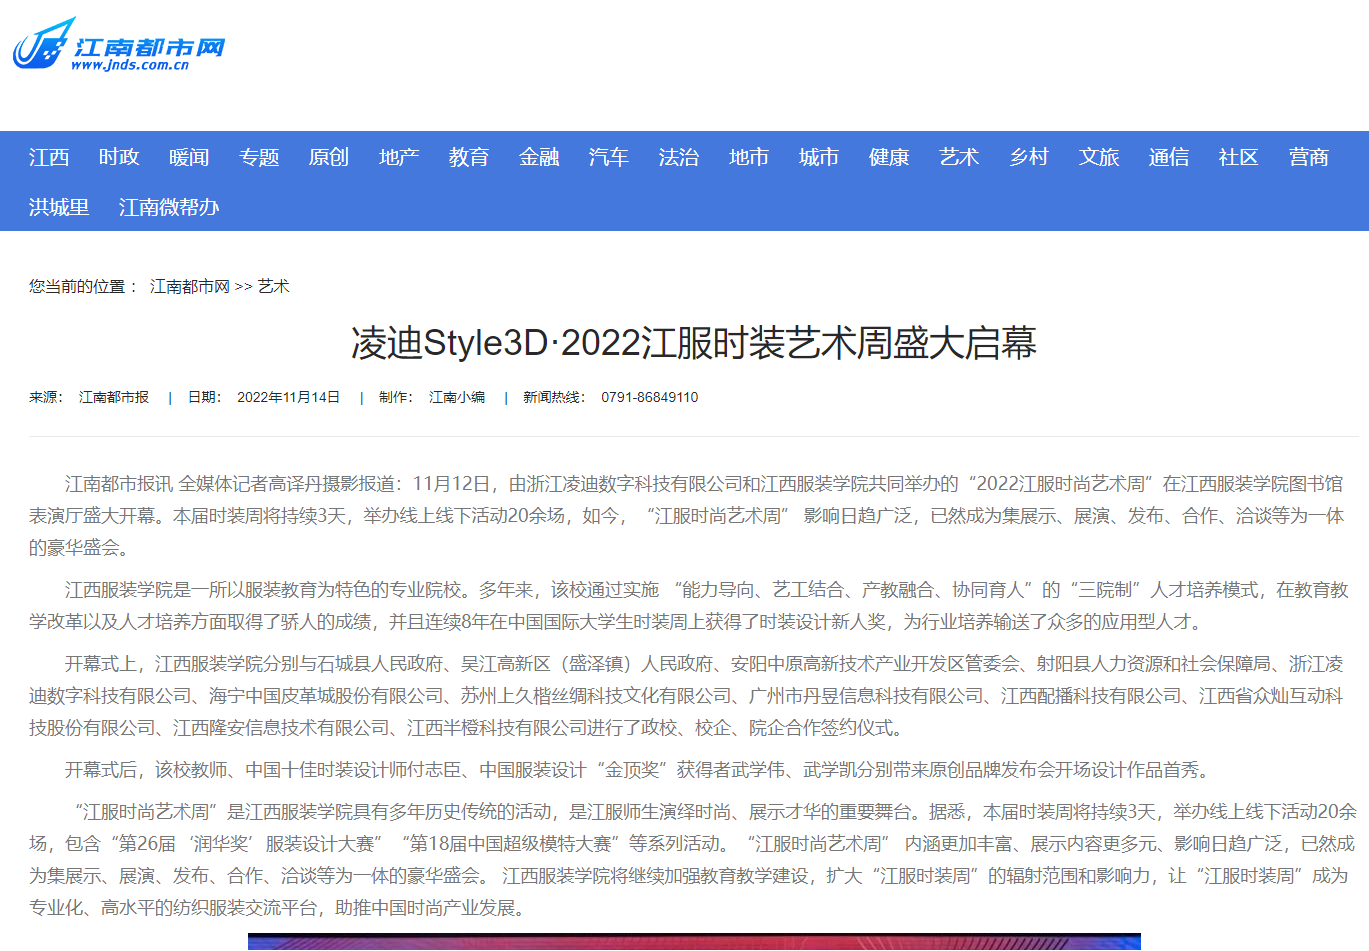The image size is (1369, 951).
Task: Open the 艺术 nav menu item
Action: [x=959, y=157]
